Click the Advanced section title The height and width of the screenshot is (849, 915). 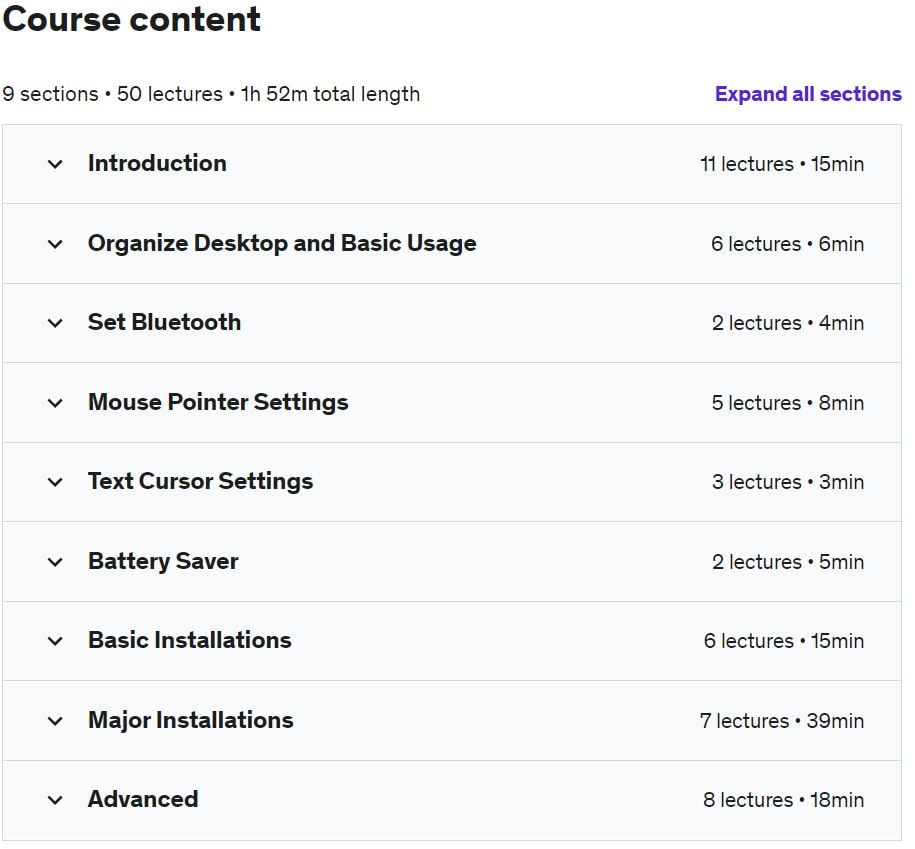click(x=143, y=799)
